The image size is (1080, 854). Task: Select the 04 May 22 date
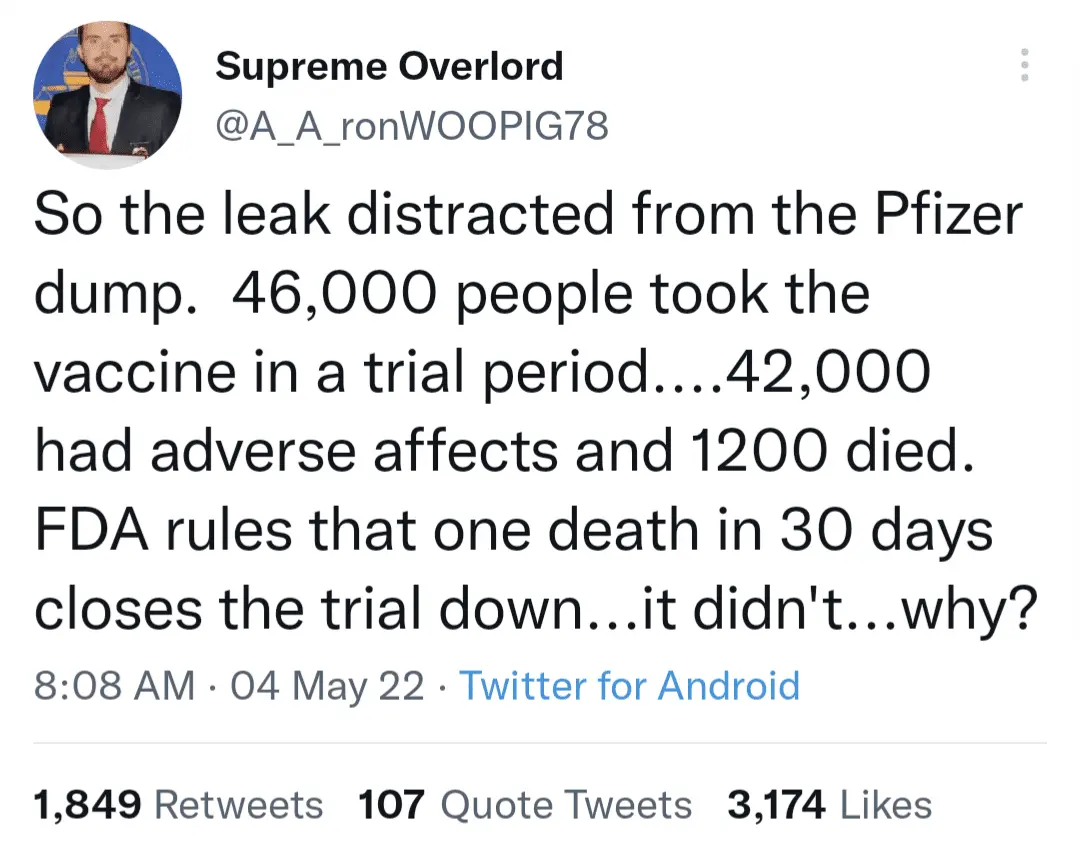click(327, 686)
